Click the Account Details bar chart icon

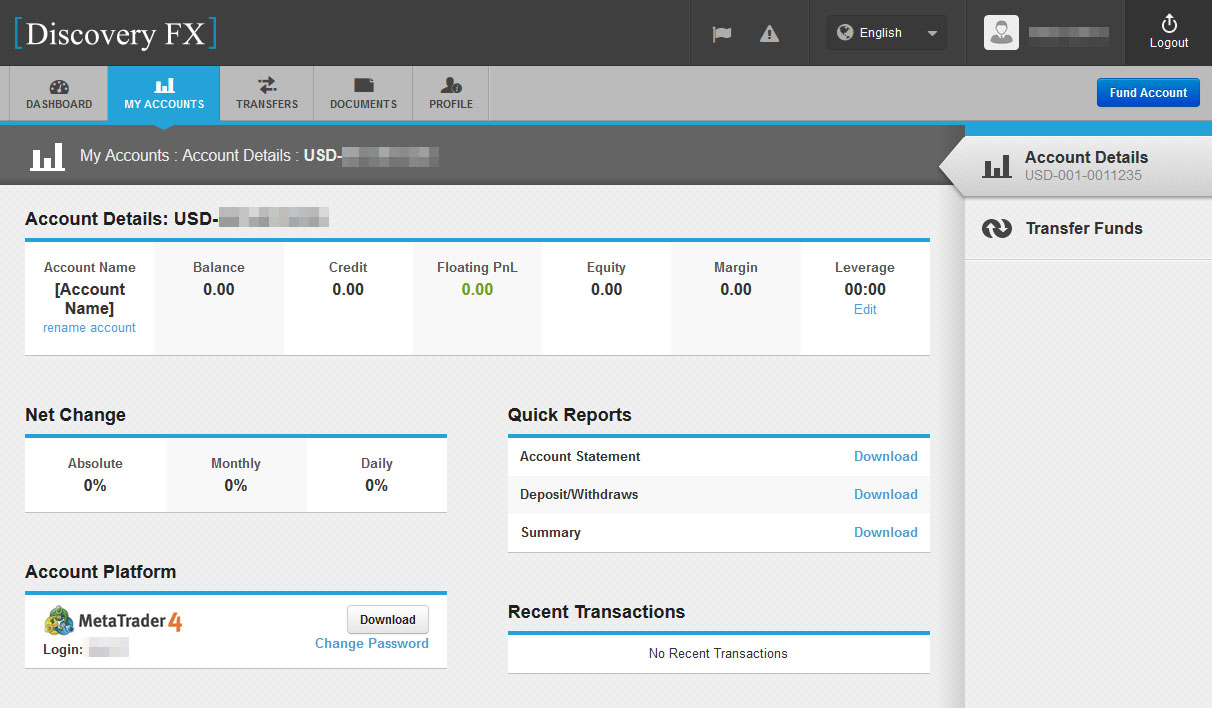[x=997, y=166]
